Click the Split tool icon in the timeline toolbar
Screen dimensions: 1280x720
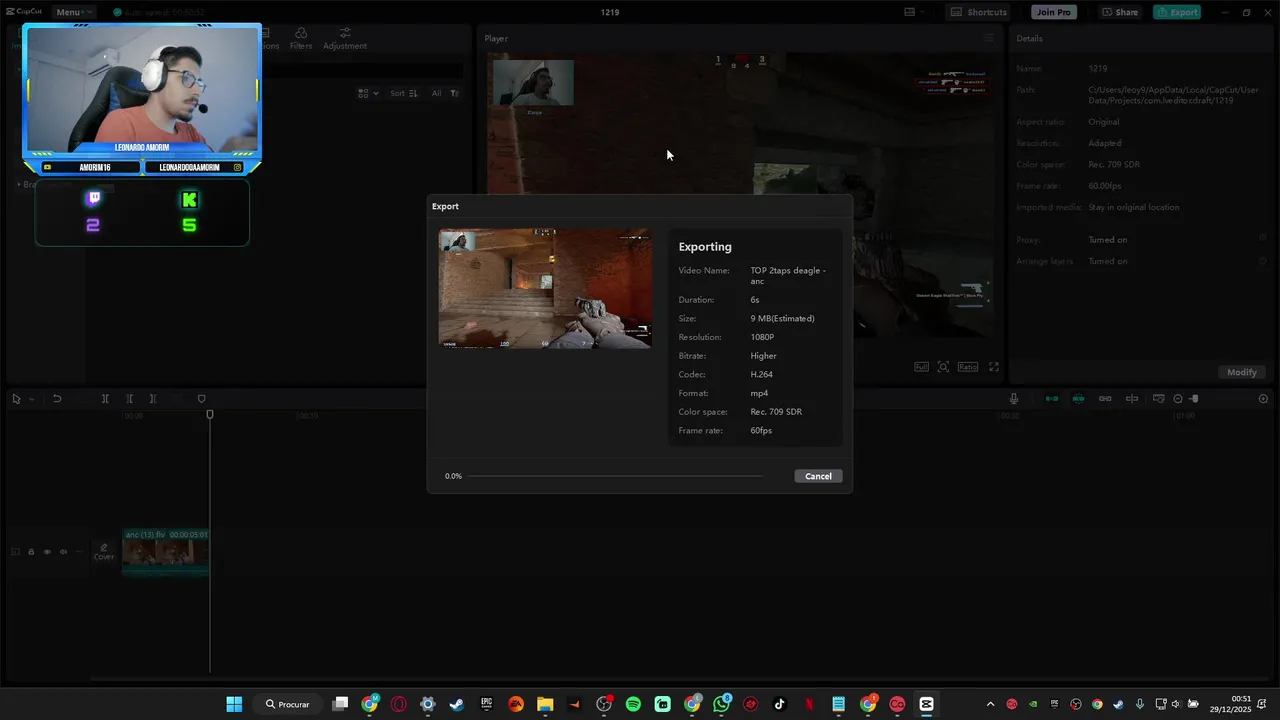point(105,399)
